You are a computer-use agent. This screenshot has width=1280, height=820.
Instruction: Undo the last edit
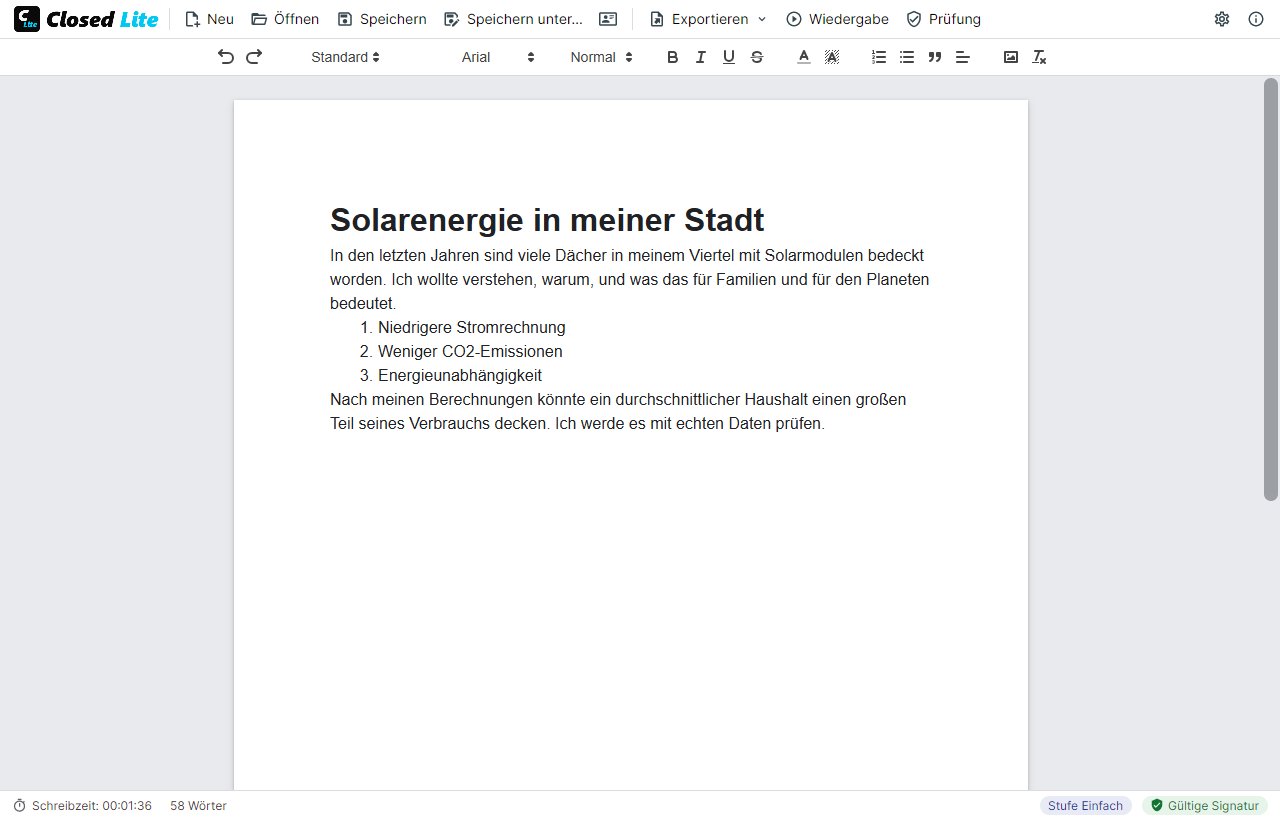coord(226,57)
